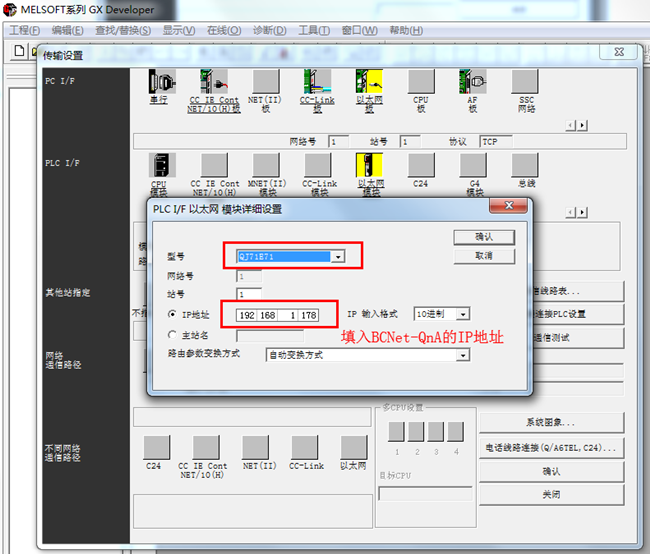This screenshot has height=554, width=650.
Task: Open the 工程(F) menu
Action: [25, 31]
